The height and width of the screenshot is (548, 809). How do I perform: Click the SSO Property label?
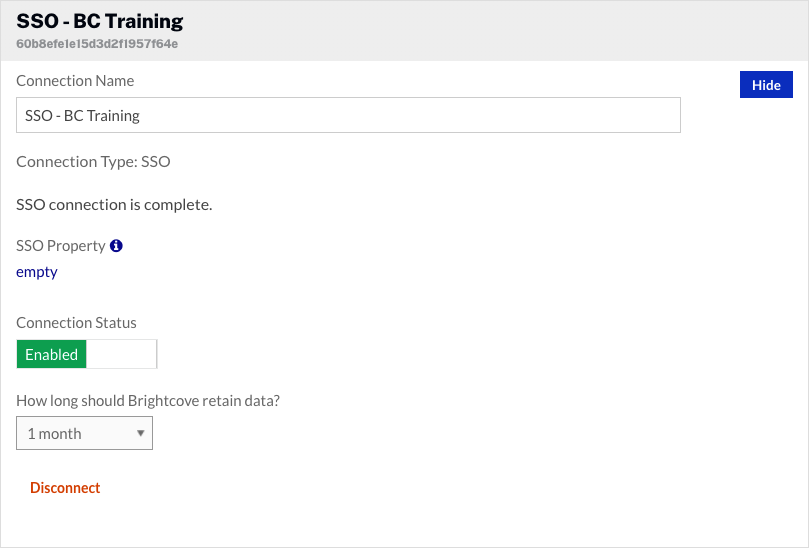(x=60, y=246)
